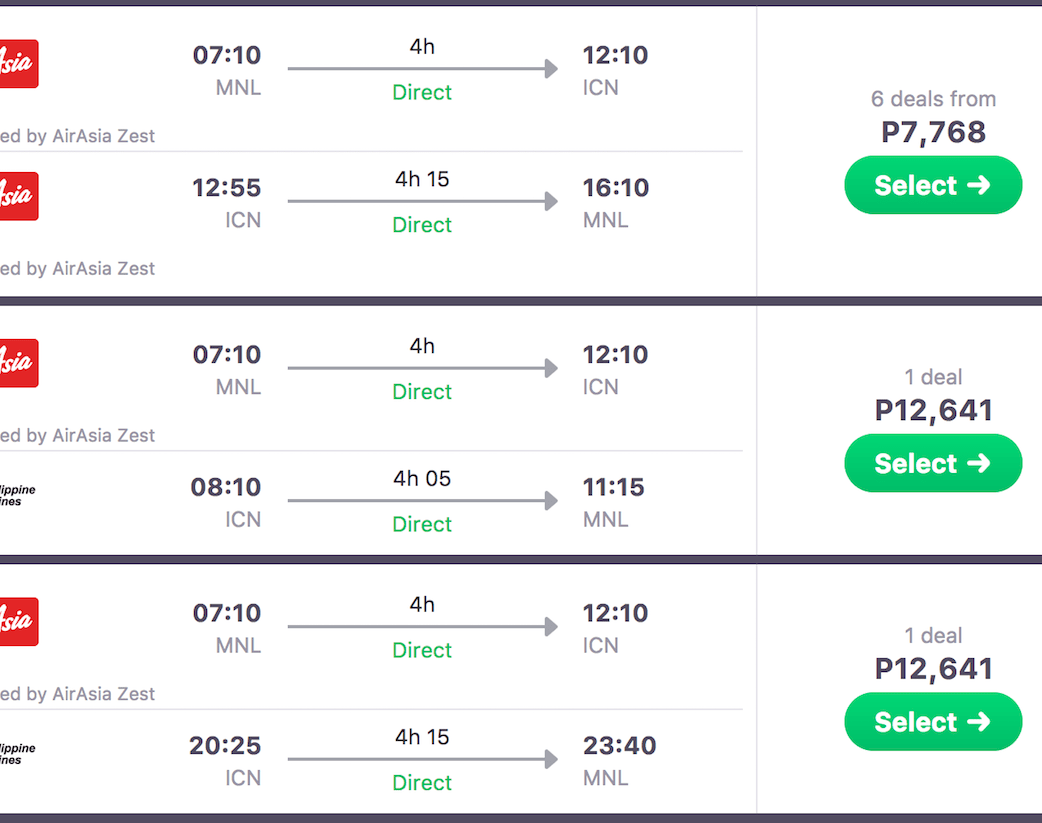The width and height of the screenshot is (1042, 823).
Task: Click the P7,768 price
Action: click(933, 132)
